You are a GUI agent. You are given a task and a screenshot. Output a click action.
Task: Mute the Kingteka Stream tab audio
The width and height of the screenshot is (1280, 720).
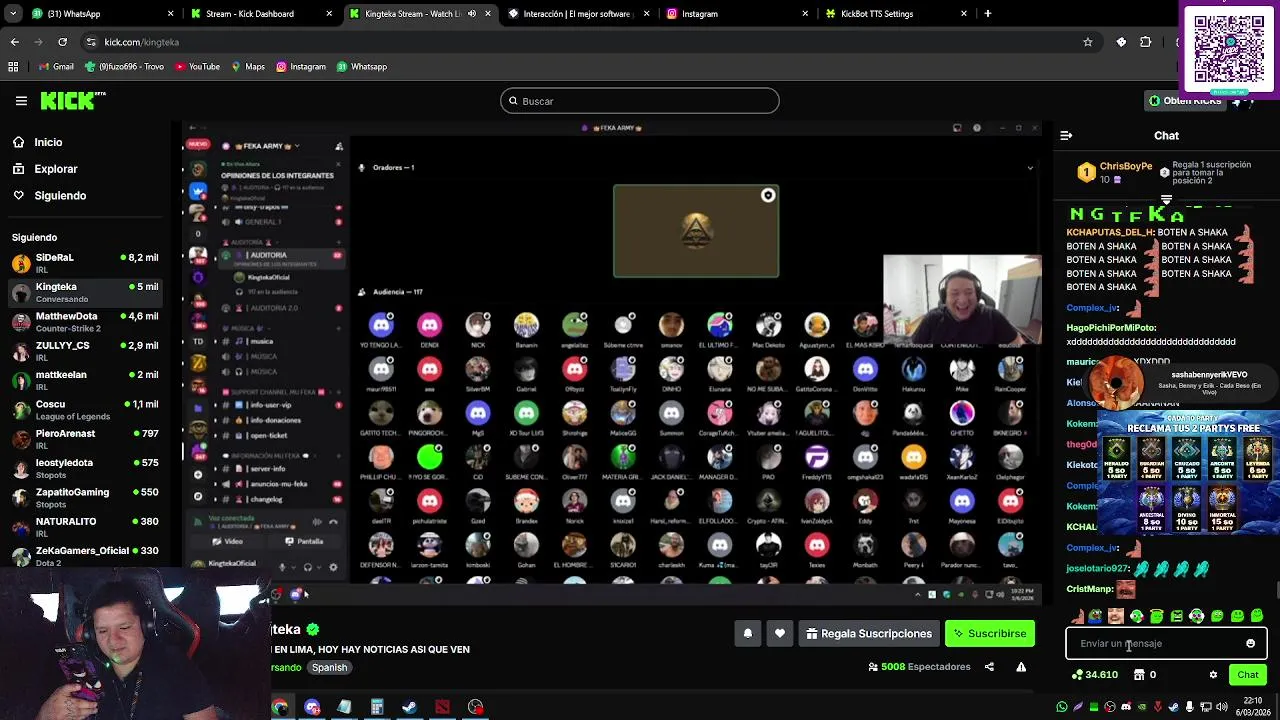[x=472, y=14]
